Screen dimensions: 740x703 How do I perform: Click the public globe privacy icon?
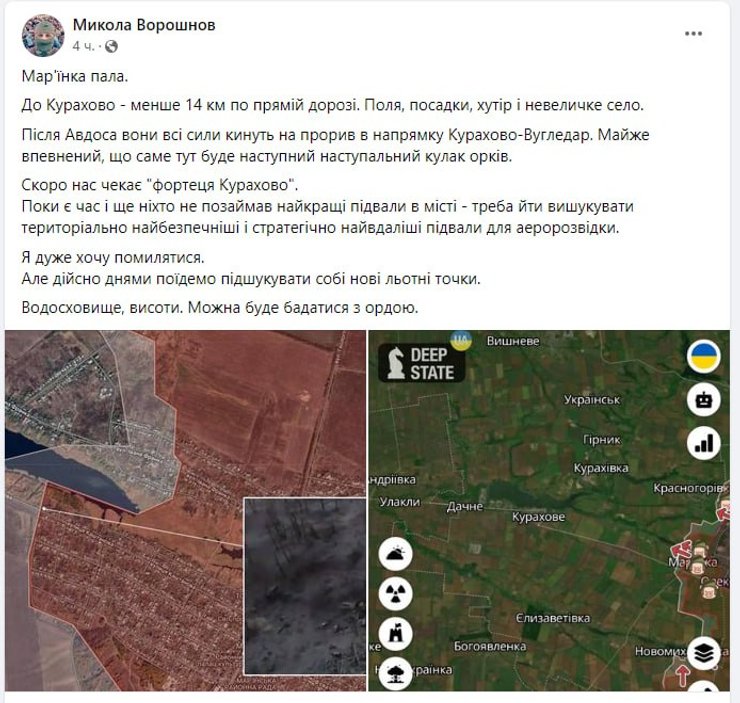pyautogui.click(x=111, y=46)
